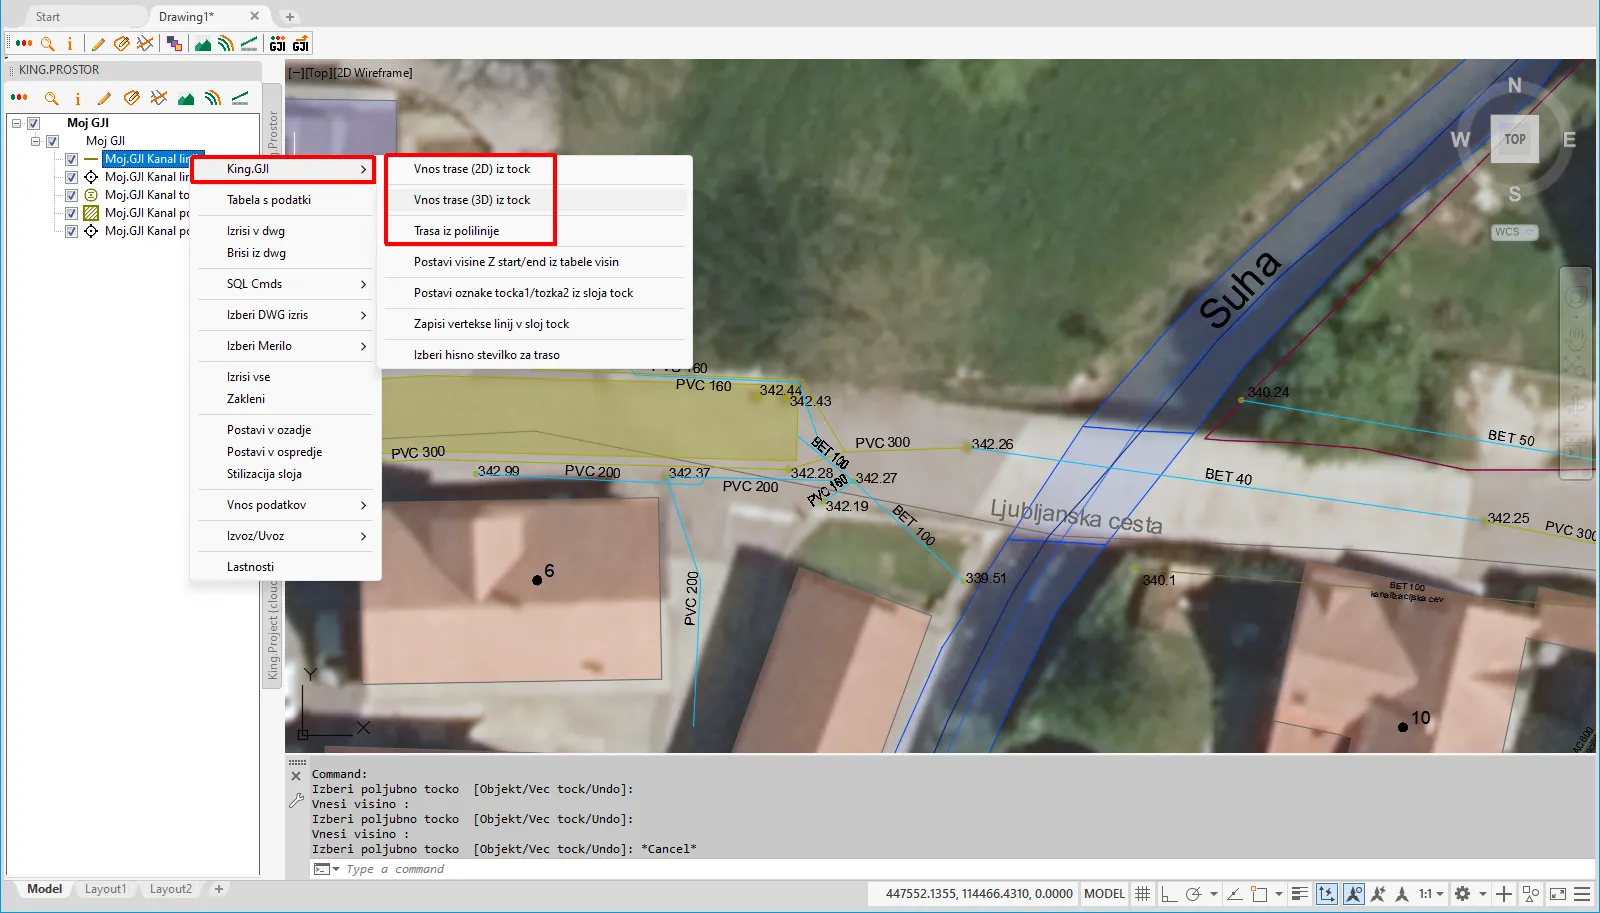The image size is (1600, 913).
Task: Click the orange info icon in KING.PROSTOR panel
Action: point(77,98)
